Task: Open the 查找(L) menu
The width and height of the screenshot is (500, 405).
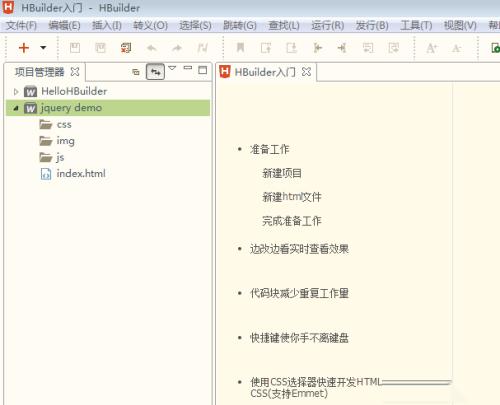Action: pos(284,25)
